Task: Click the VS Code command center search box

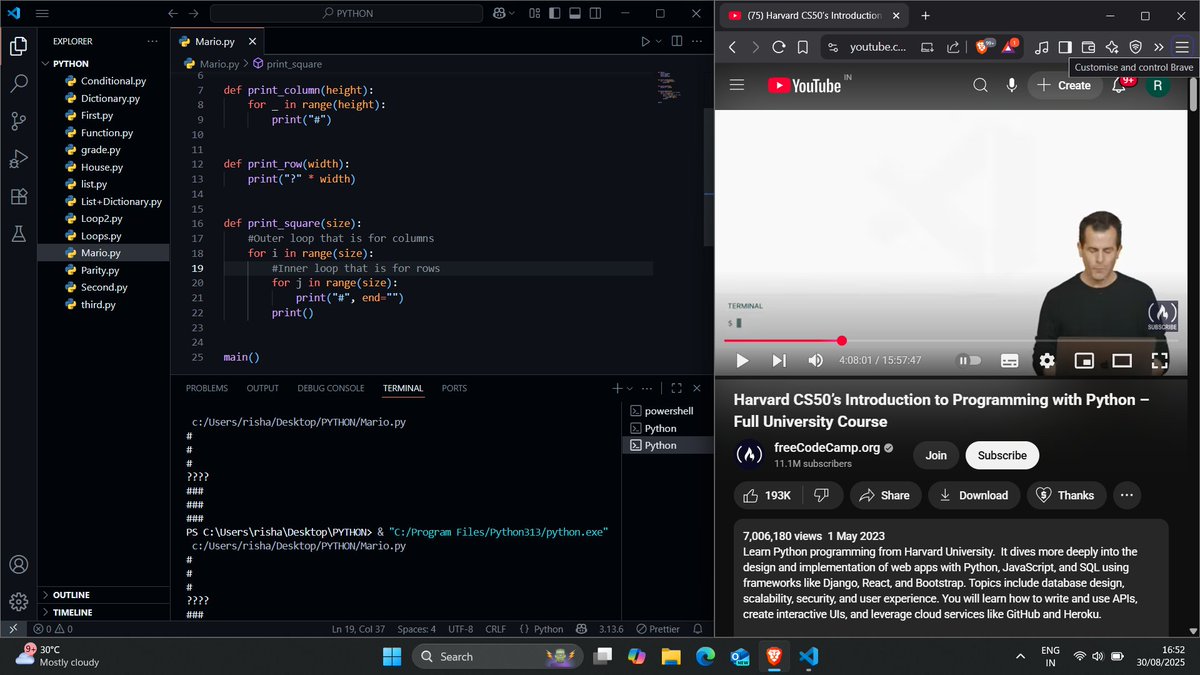Action: pyautogui.click(x=348, y=14)
